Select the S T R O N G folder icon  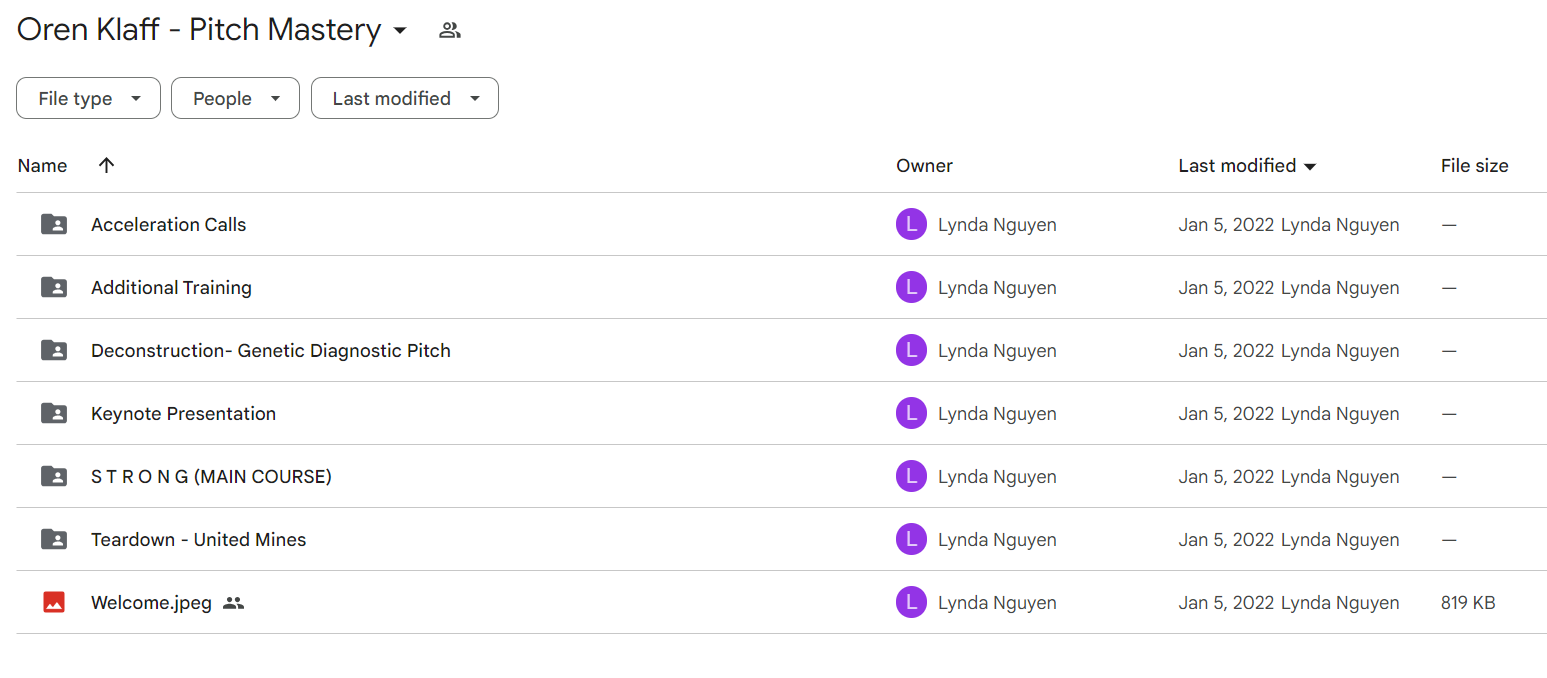pyautogui.click(x=54, y=476)
